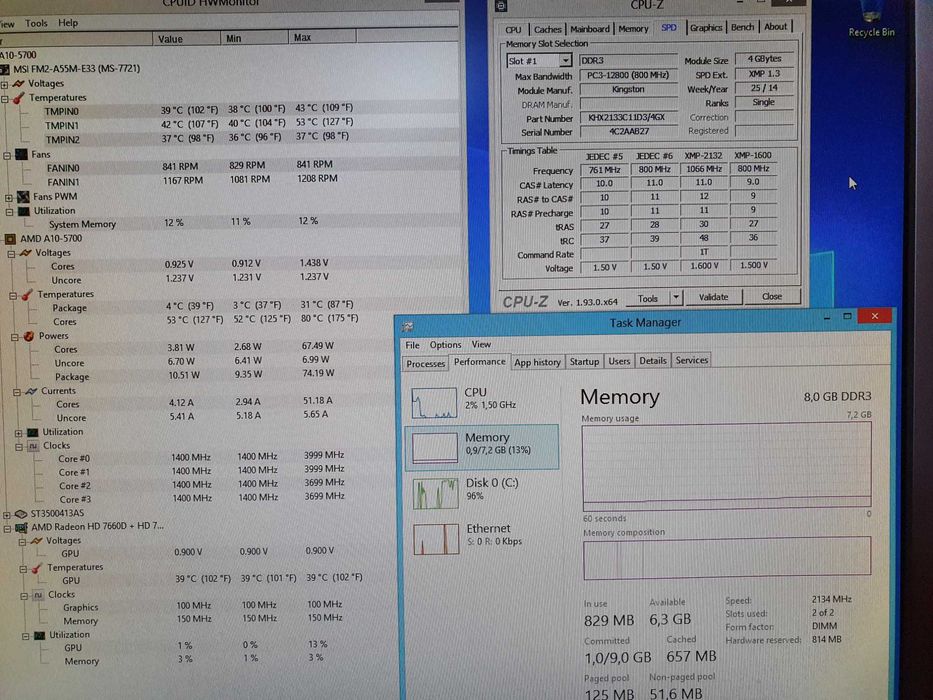Click the Powers flame icon

tap(29, 336)
